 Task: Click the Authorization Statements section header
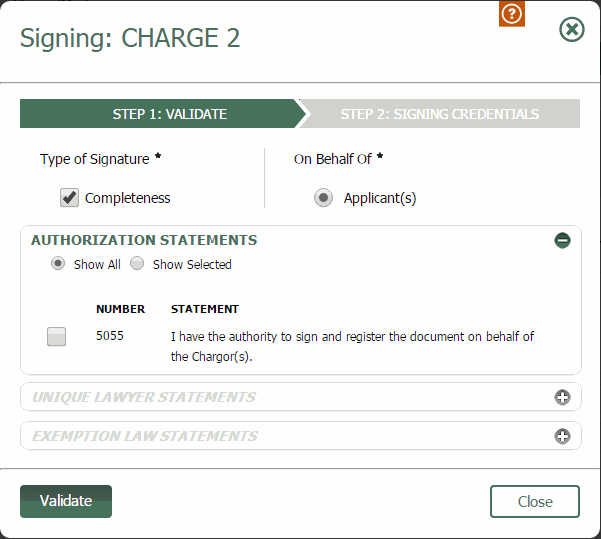144,240
